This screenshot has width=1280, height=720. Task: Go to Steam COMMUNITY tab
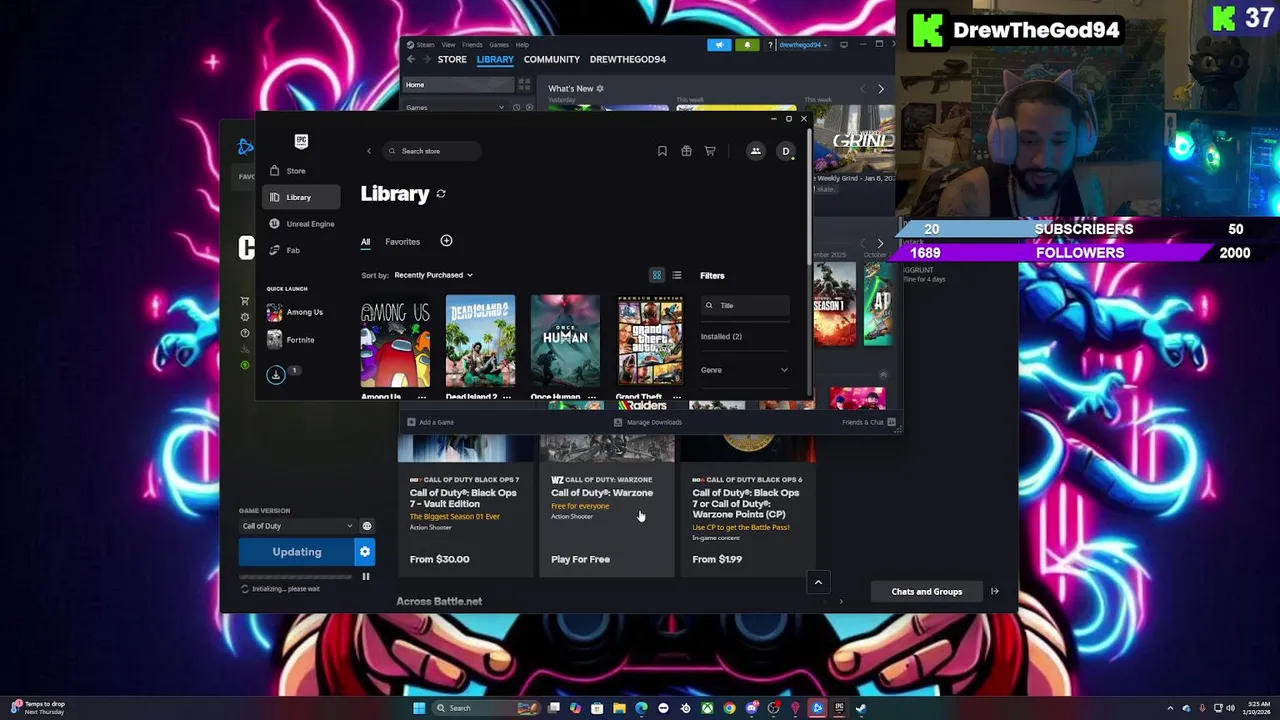point(552,59)
